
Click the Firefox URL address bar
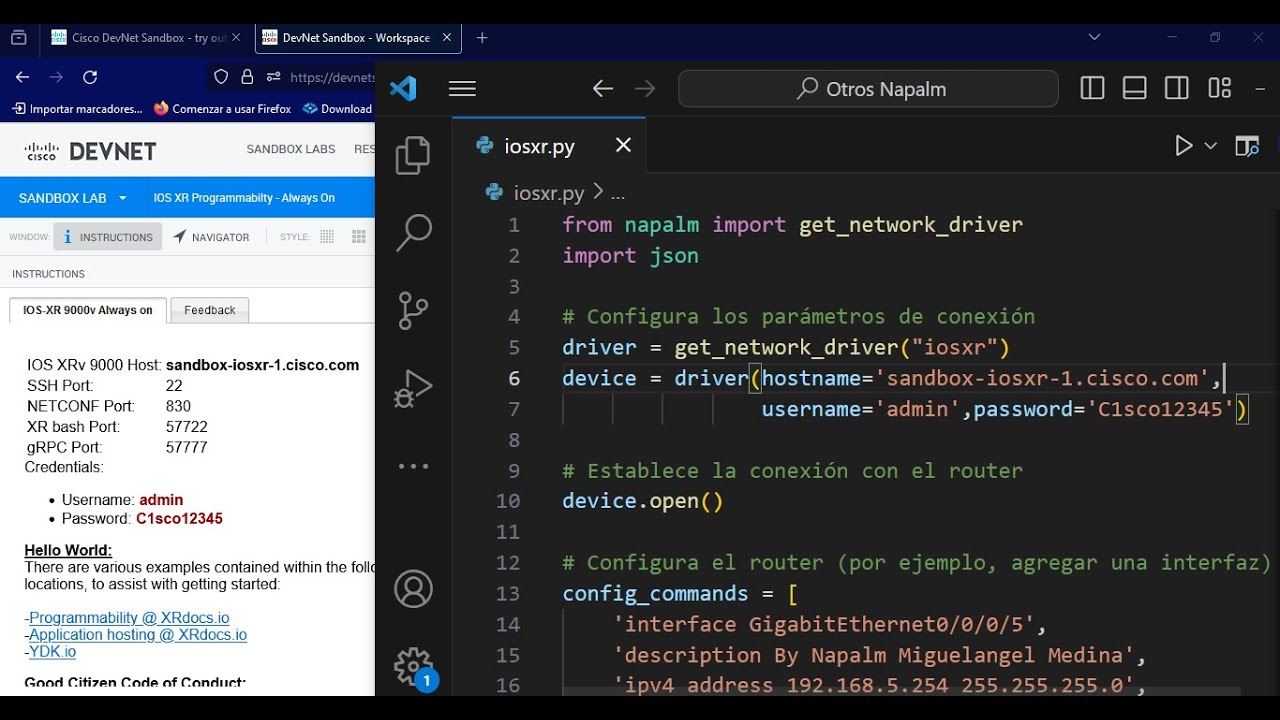pos(330,77)
